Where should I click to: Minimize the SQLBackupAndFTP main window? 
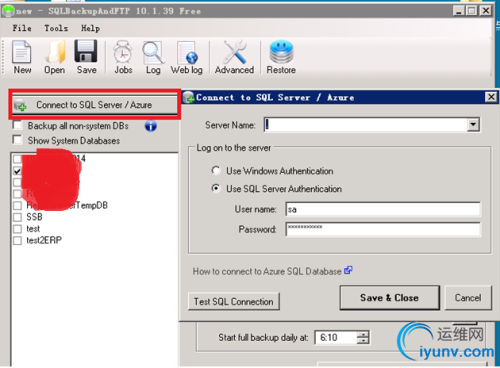point(459,11)
